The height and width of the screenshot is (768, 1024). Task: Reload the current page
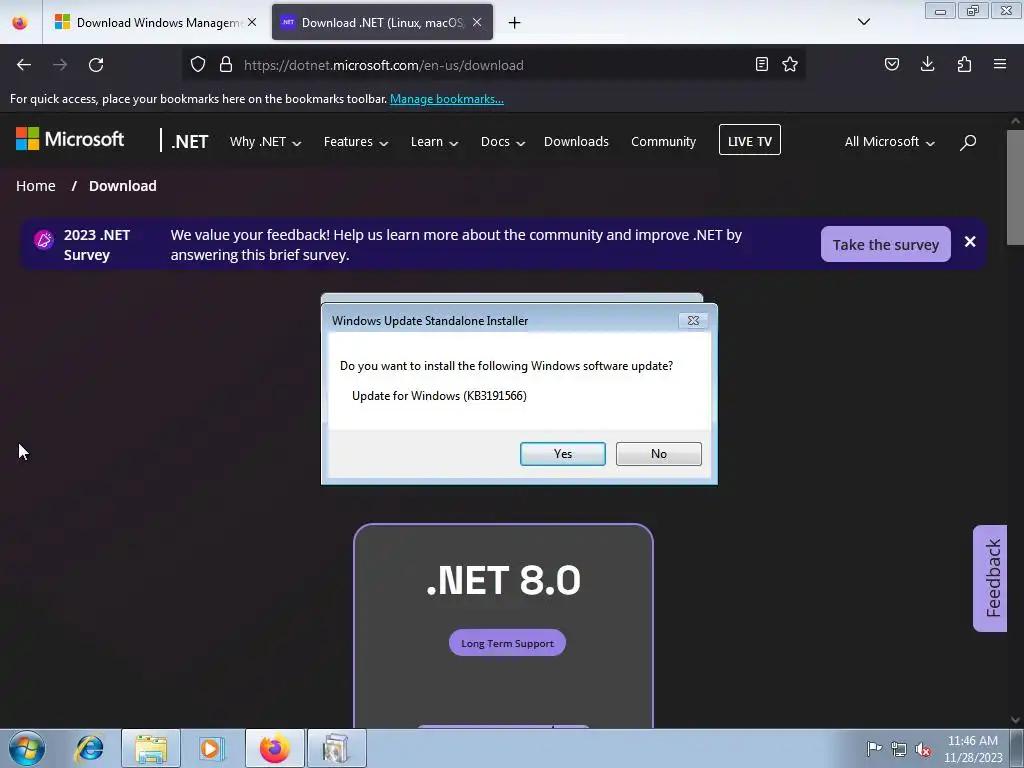coord(96,65)
